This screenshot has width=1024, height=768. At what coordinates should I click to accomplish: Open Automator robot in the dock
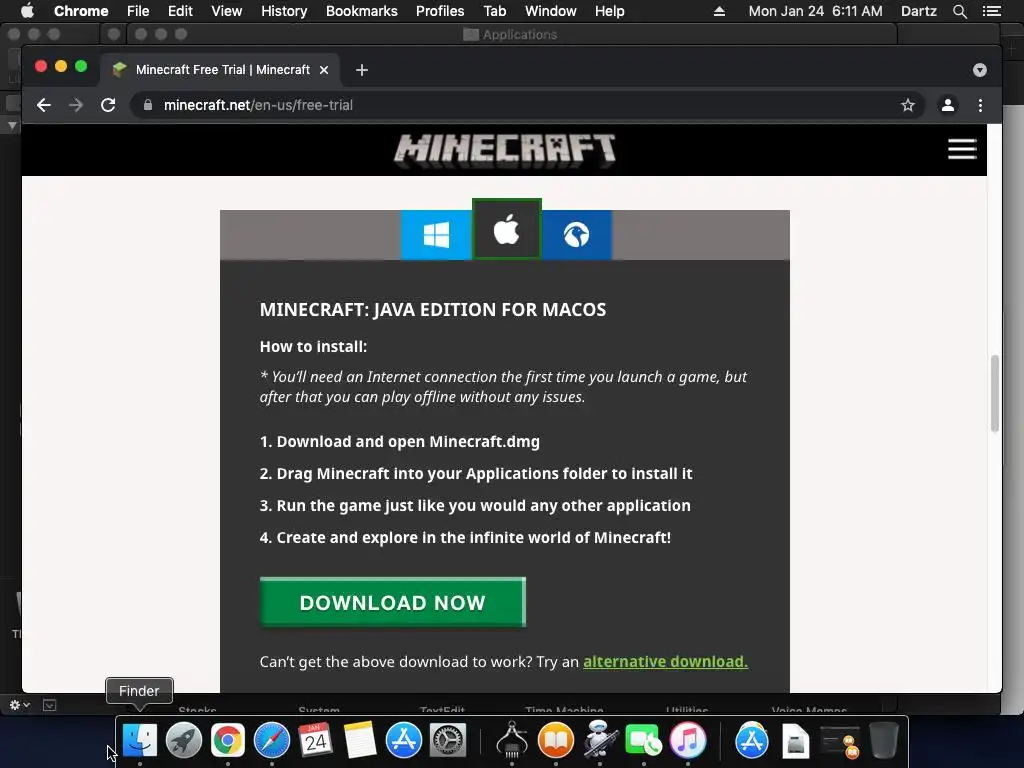point(600,740)
